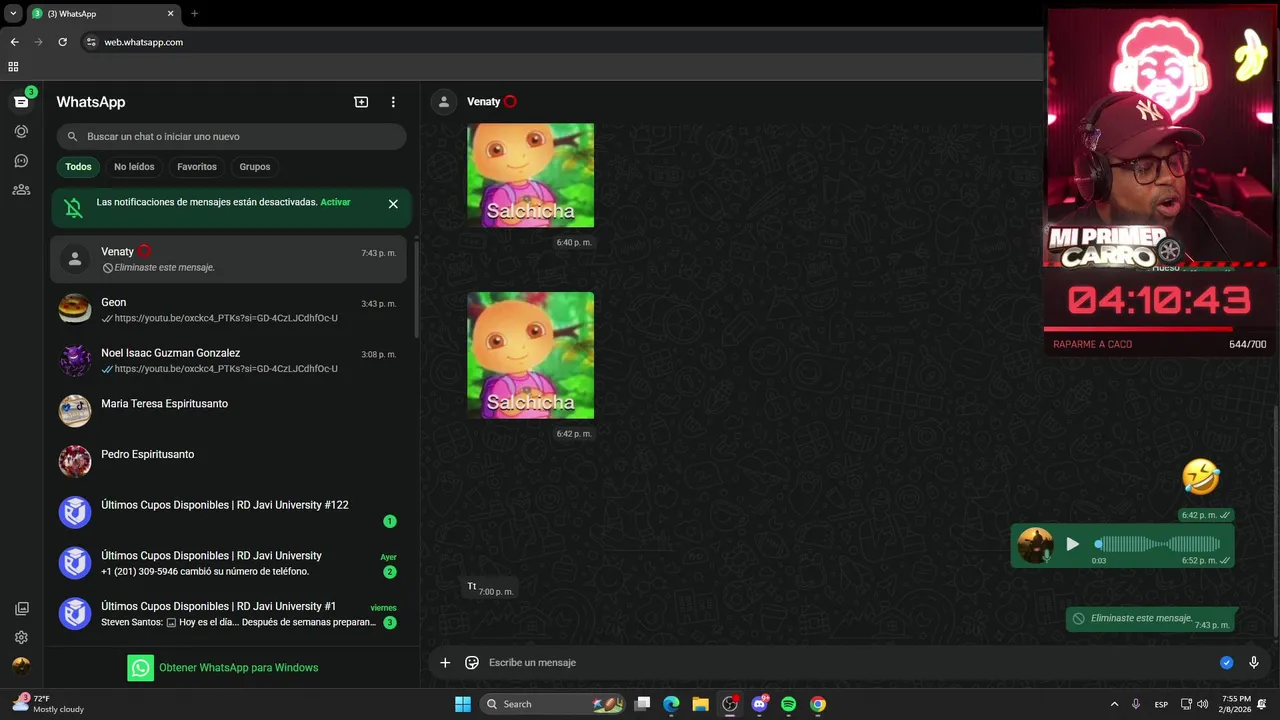The width and height of the screenshot is (1280, 720).
Task: Dismiss the notifications disabled banner
Action: (393, 204)
